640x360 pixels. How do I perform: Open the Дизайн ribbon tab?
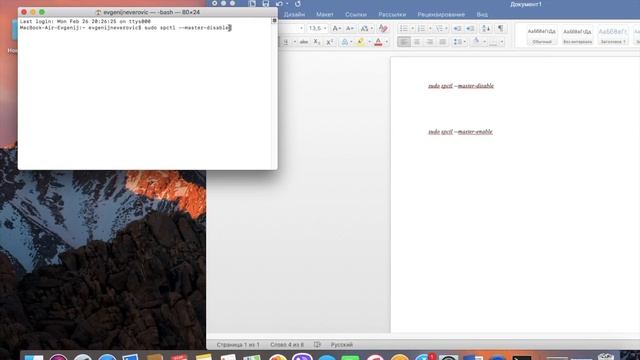click(294, 14)
